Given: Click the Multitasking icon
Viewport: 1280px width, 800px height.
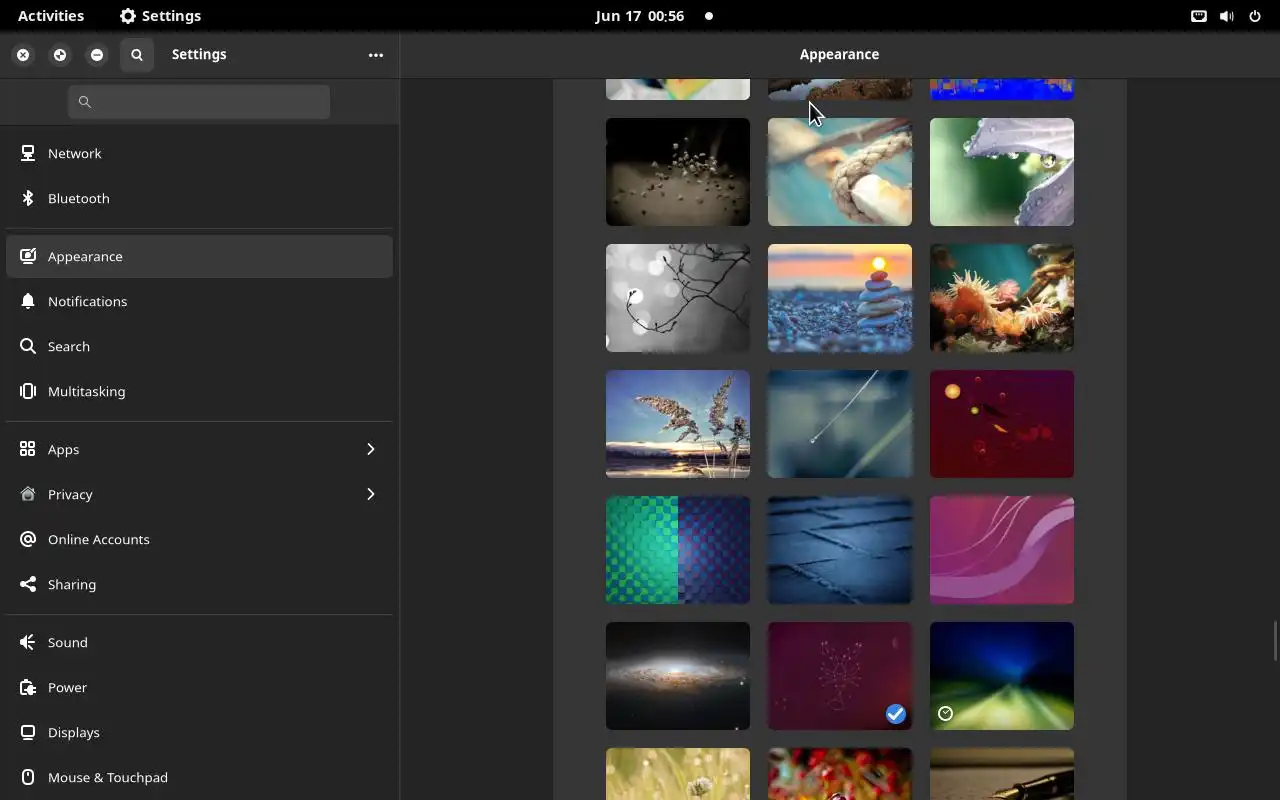Looking at the screenshot, I should point(28,391).
